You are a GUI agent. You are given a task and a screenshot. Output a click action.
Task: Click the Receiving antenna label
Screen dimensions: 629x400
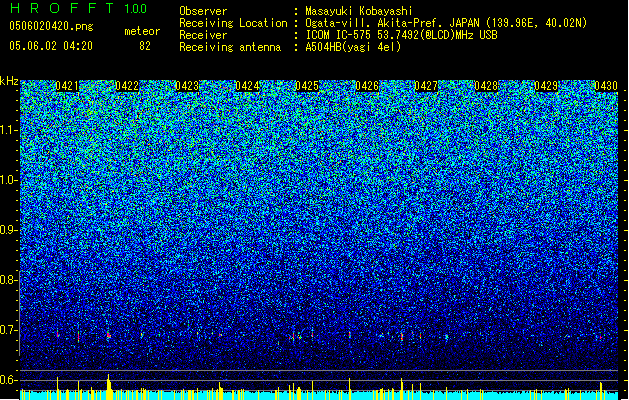(230, 47)
